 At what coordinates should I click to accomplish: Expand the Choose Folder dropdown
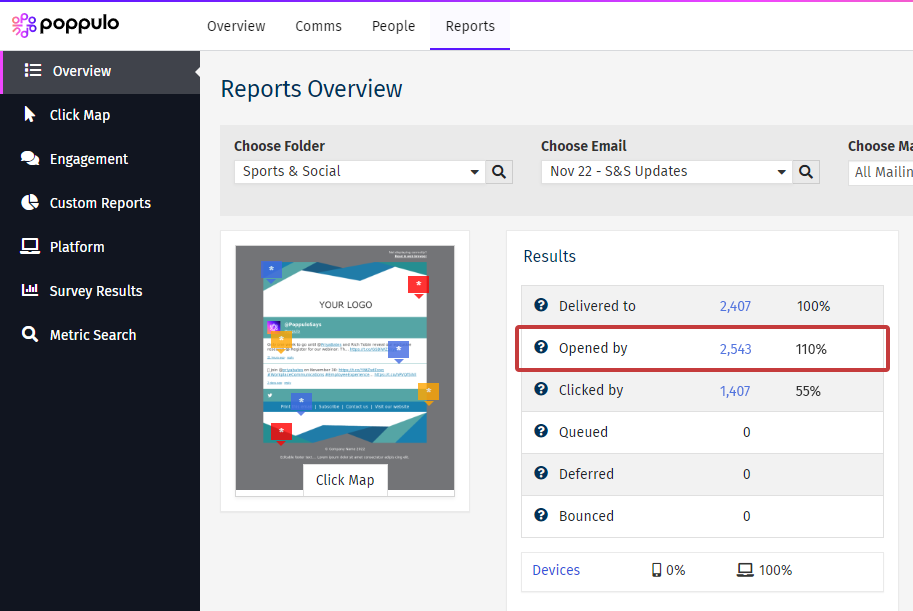(x=360, y=172)
